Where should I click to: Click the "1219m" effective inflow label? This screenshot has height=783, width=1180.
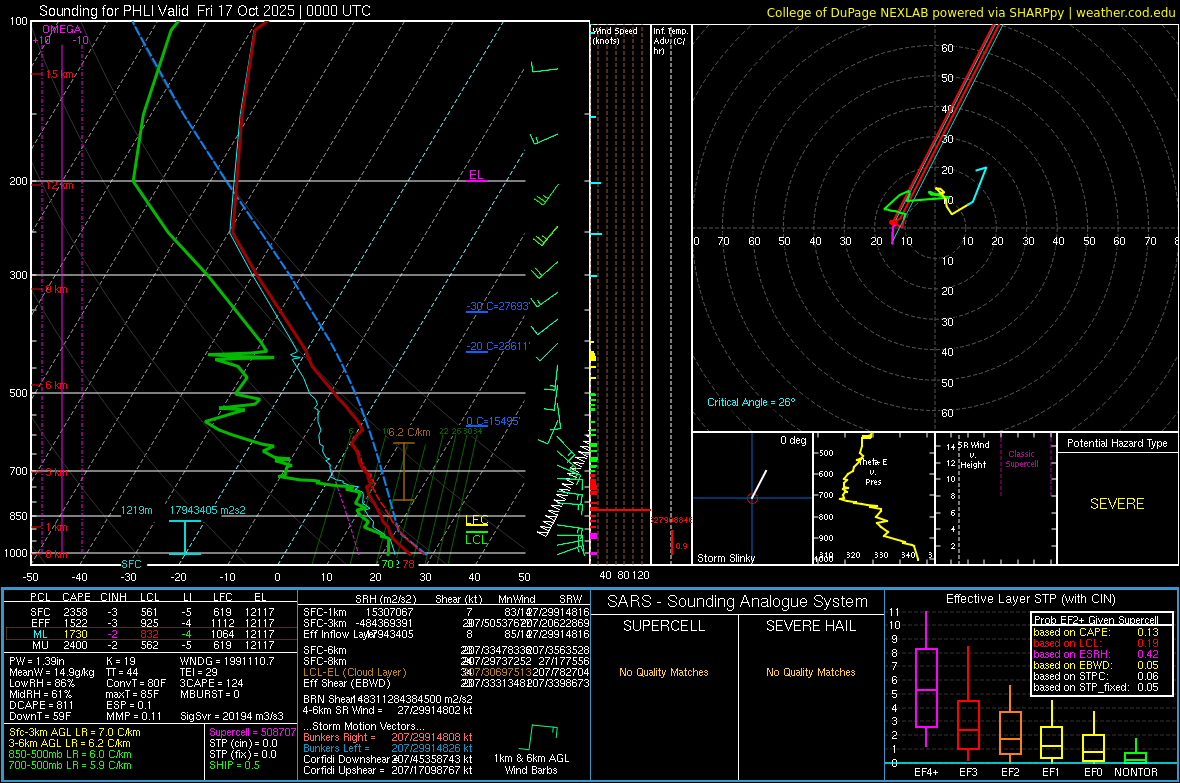[136, 510]
